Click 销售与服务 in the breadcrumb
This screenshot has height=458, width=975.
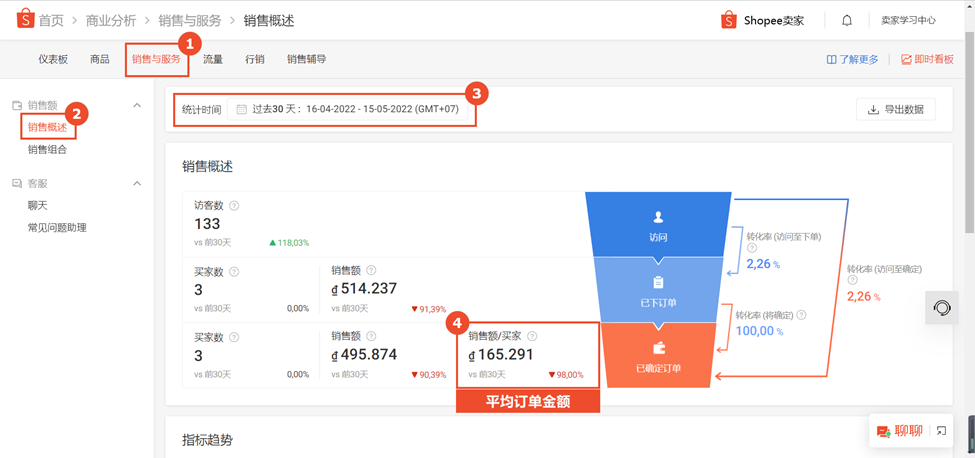pos(190,21)
